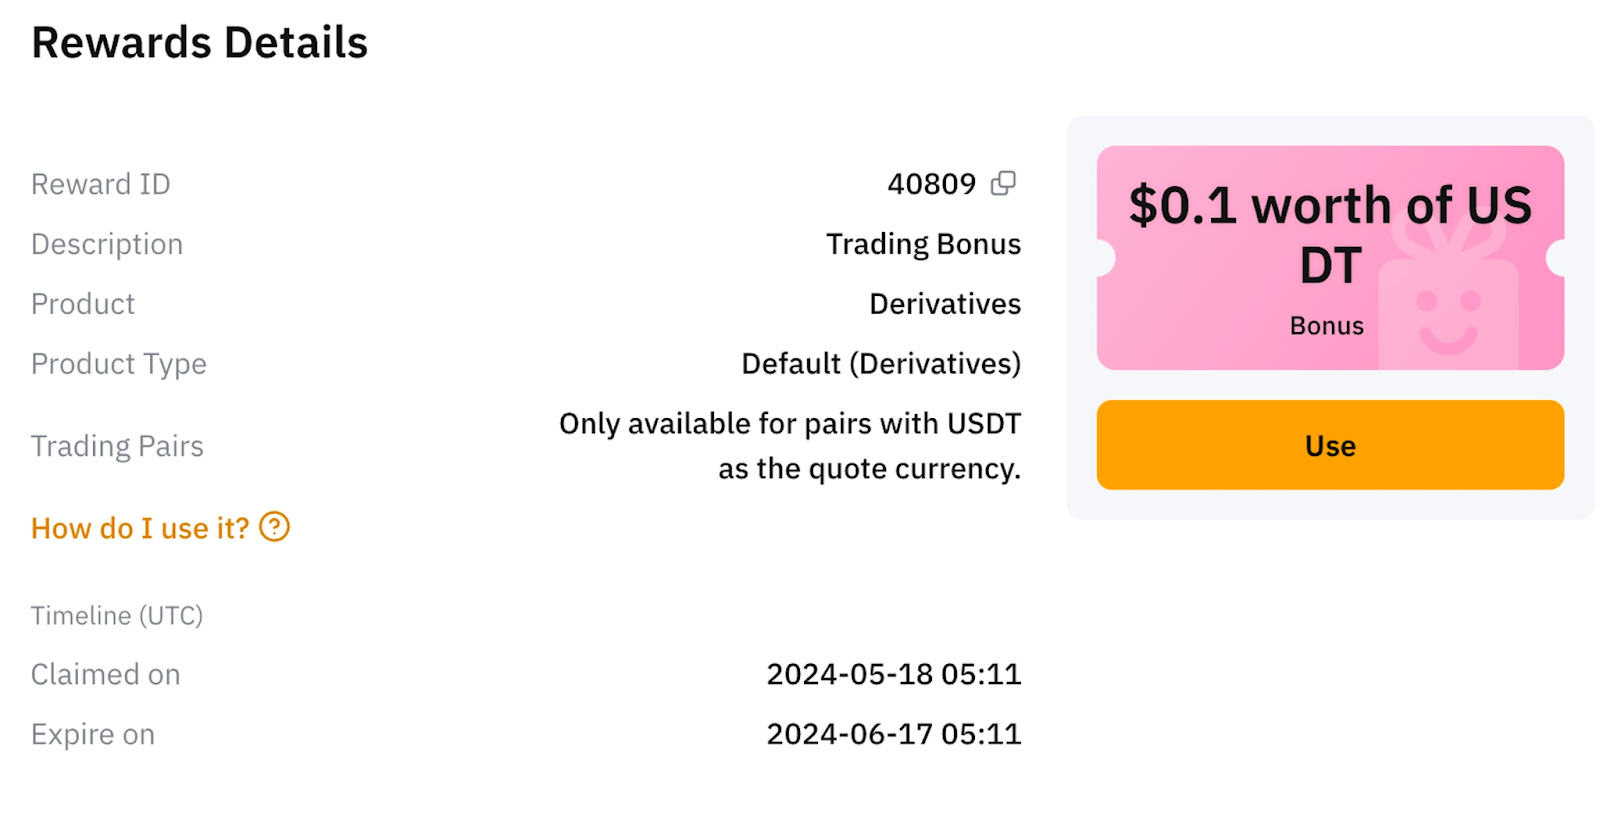
Task: Click the Reward ID field label
Action: (x=101, y=184)
